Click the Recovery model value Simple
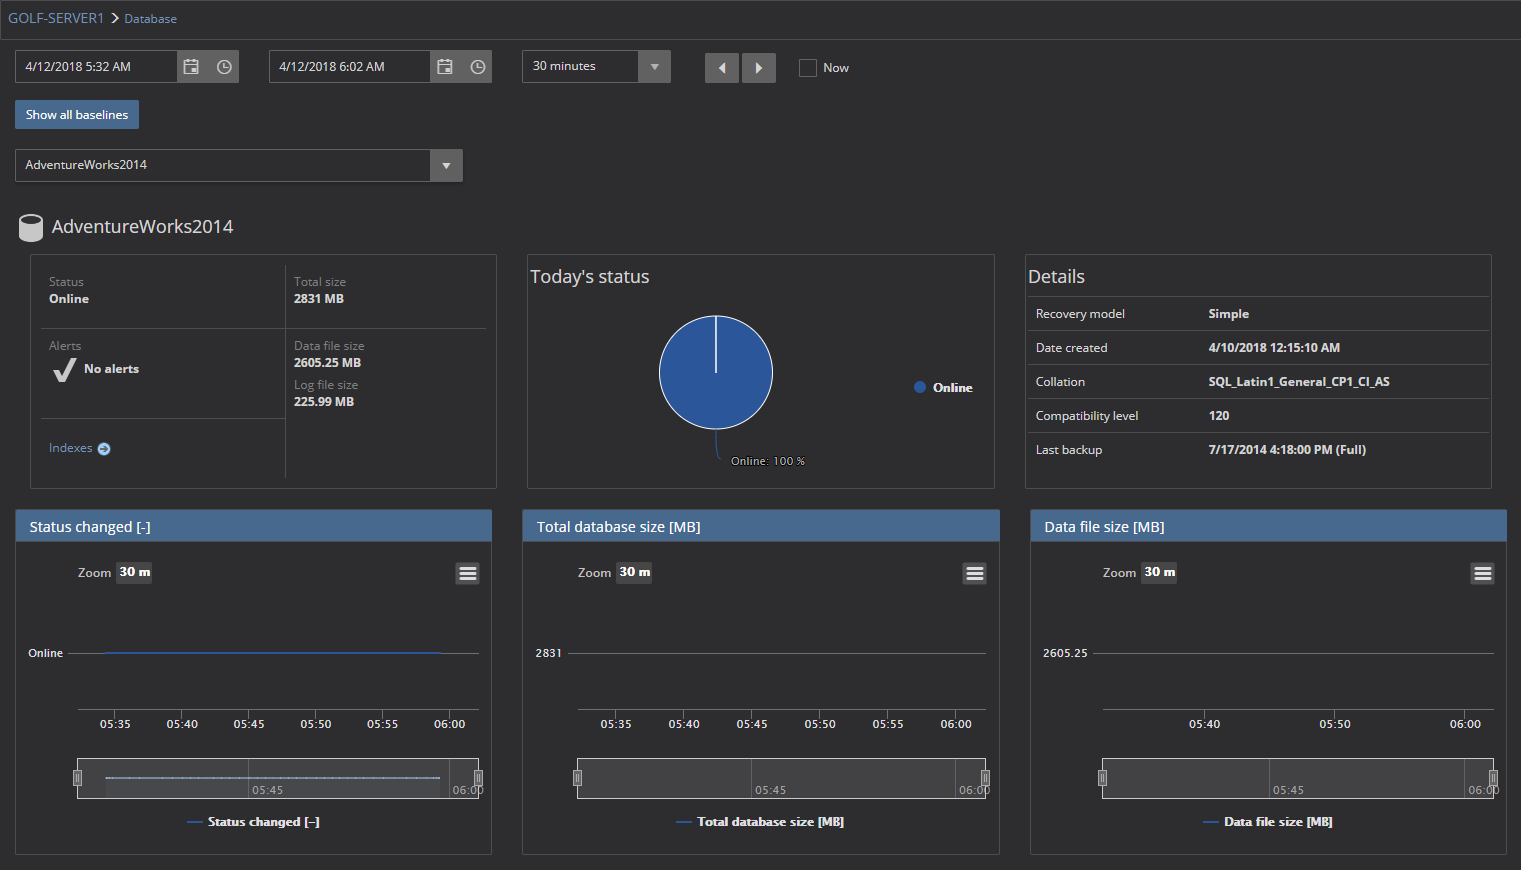1521x870 pixels. [x=1228, y=314]
